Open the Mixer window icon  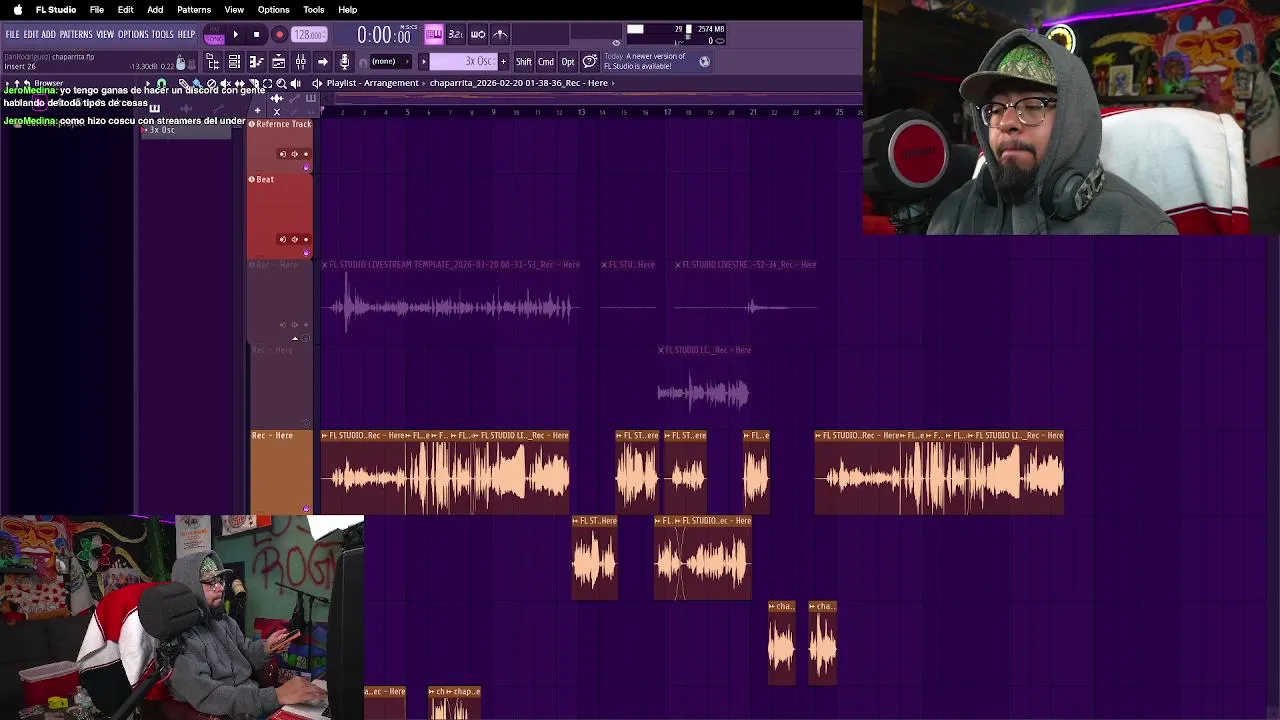coord(300,62)
